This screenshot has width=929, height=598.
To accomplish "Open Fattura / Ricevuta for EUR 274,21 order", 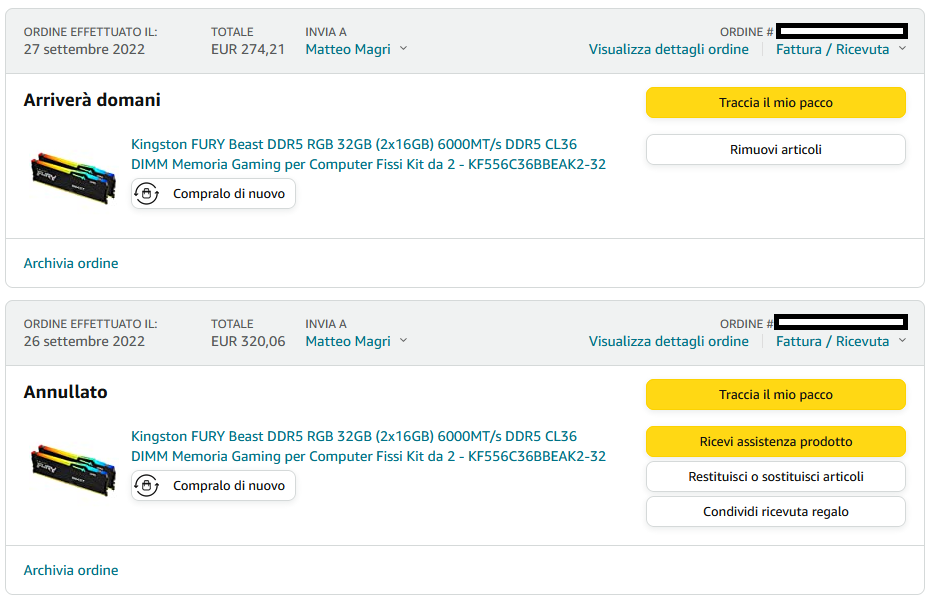I will tap(832, 49).
